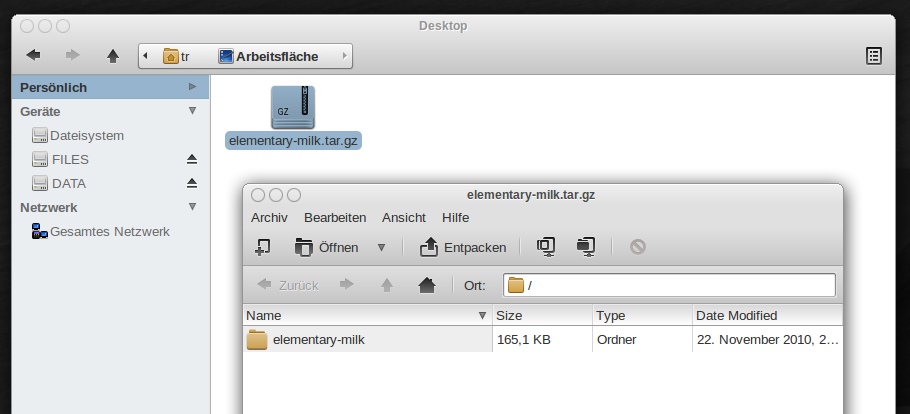This screenshot has width=910, height=414.
Task: Click the stop operation icon
Action: (638, 247)
